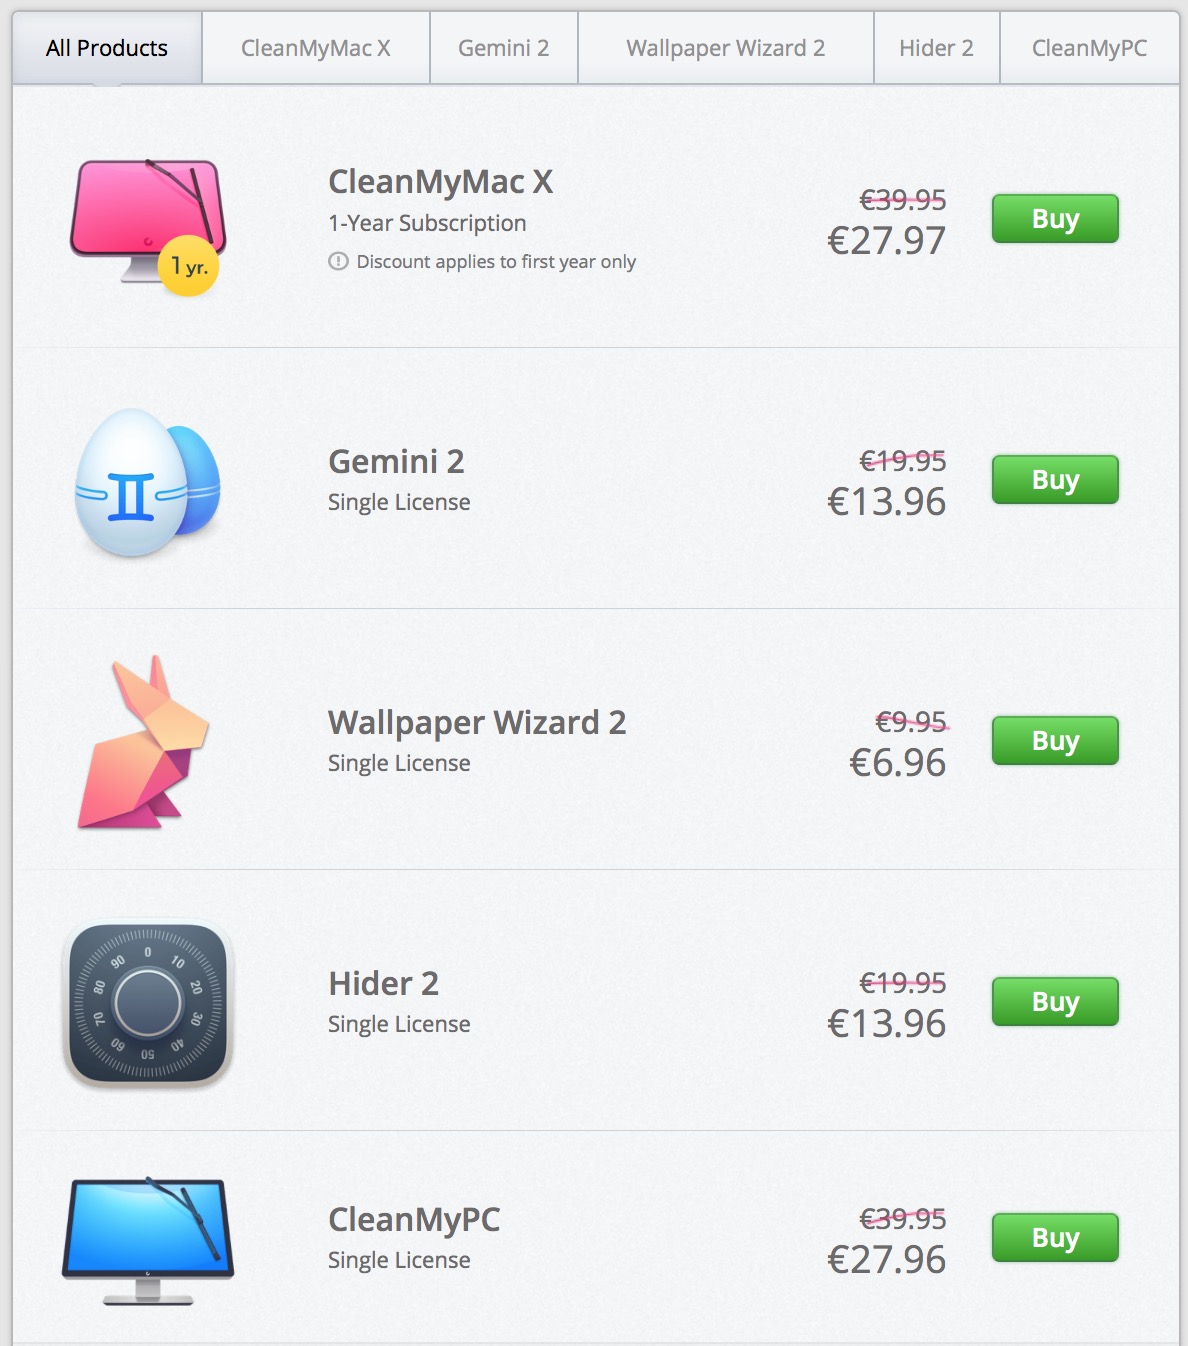The image size is (1188, 1346).
Task: Click the Hider 2 safe dial icon
Action: [148, 1004]
